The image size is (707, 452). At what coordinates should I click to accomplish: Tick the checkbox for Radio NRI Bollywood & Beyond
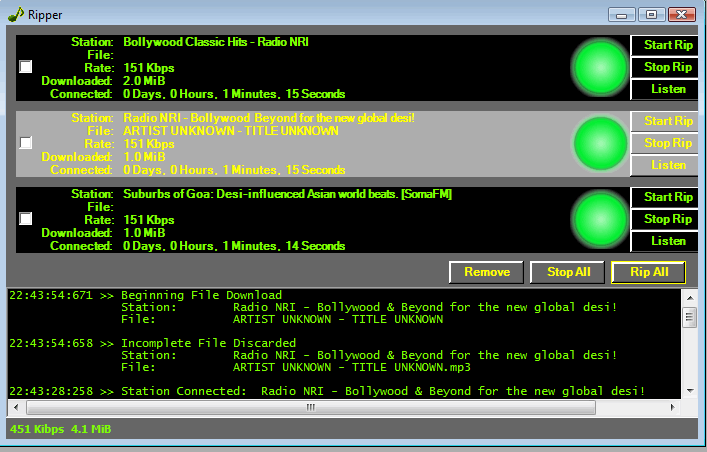click(x=26, y=143)
